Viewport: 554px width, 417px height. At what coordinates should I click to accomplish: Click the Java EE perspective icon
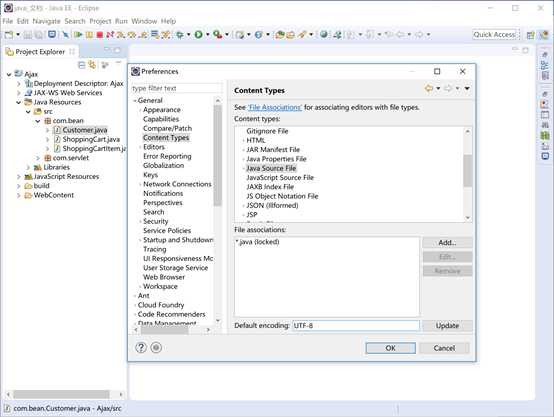543,35
